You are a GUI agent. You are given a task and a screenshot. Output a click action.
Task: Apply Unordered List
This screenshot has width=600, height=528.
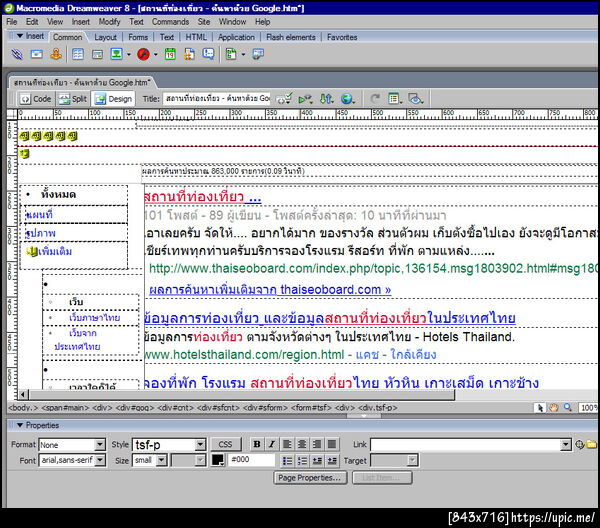tap(287, 460)
